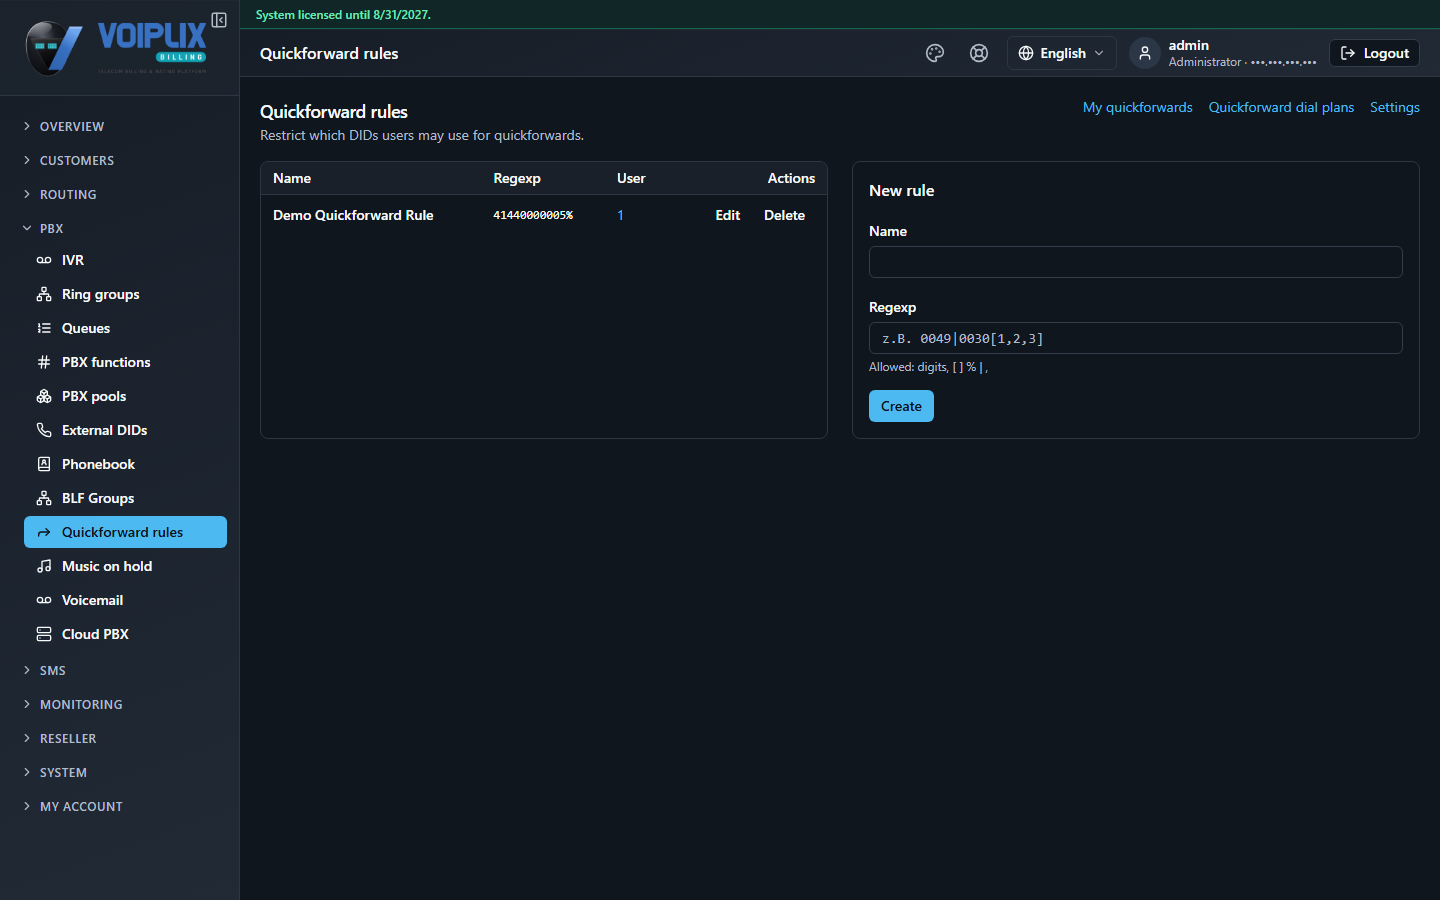Click the Name column header

coord(292,178)
